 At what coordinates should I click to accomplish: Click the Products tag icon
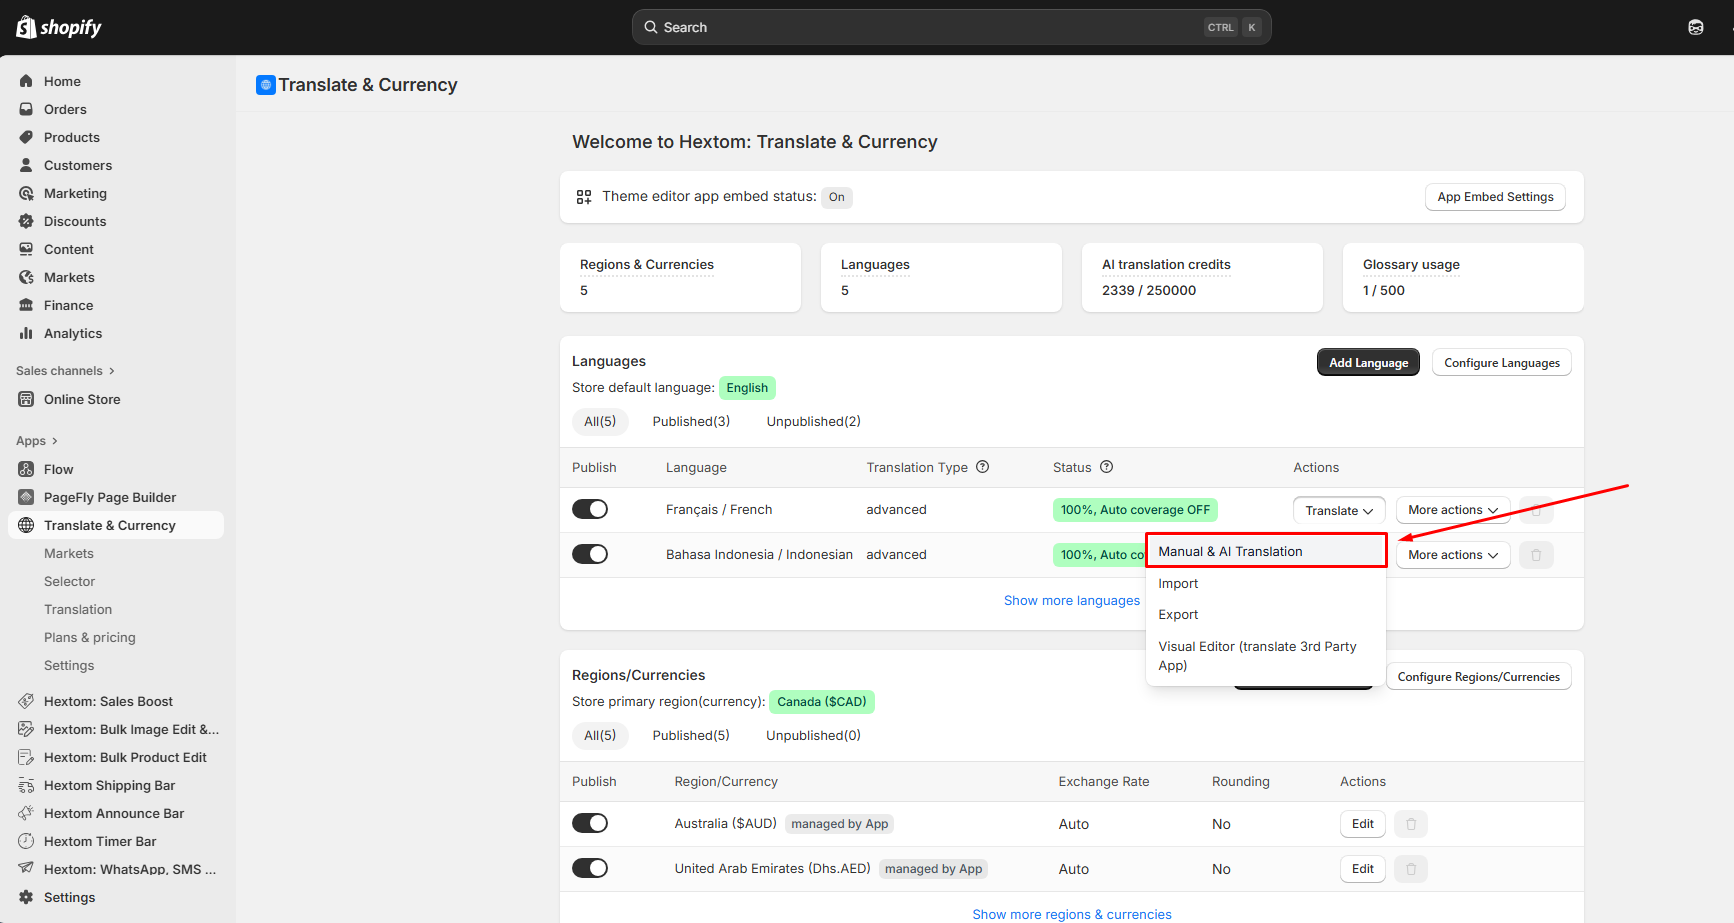26,137
